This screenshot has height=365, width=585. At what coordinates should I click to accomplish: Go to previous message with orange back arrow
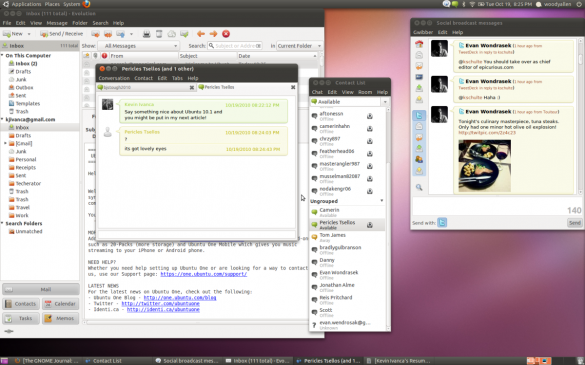point(201,34)
